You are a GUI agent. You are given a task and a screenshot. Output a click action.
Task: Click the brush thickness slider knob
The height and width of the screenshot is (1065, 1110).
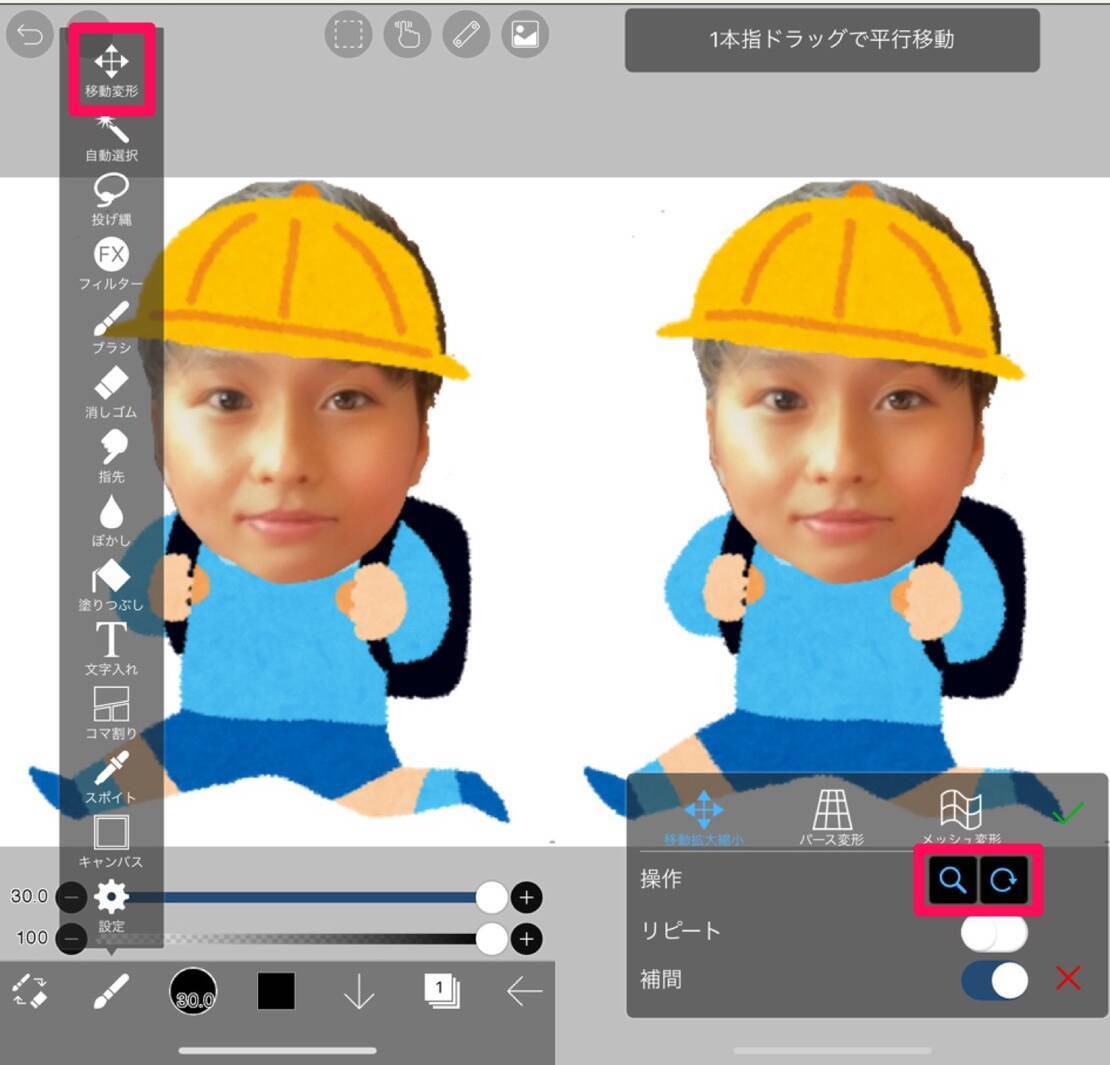coord(491,897)
